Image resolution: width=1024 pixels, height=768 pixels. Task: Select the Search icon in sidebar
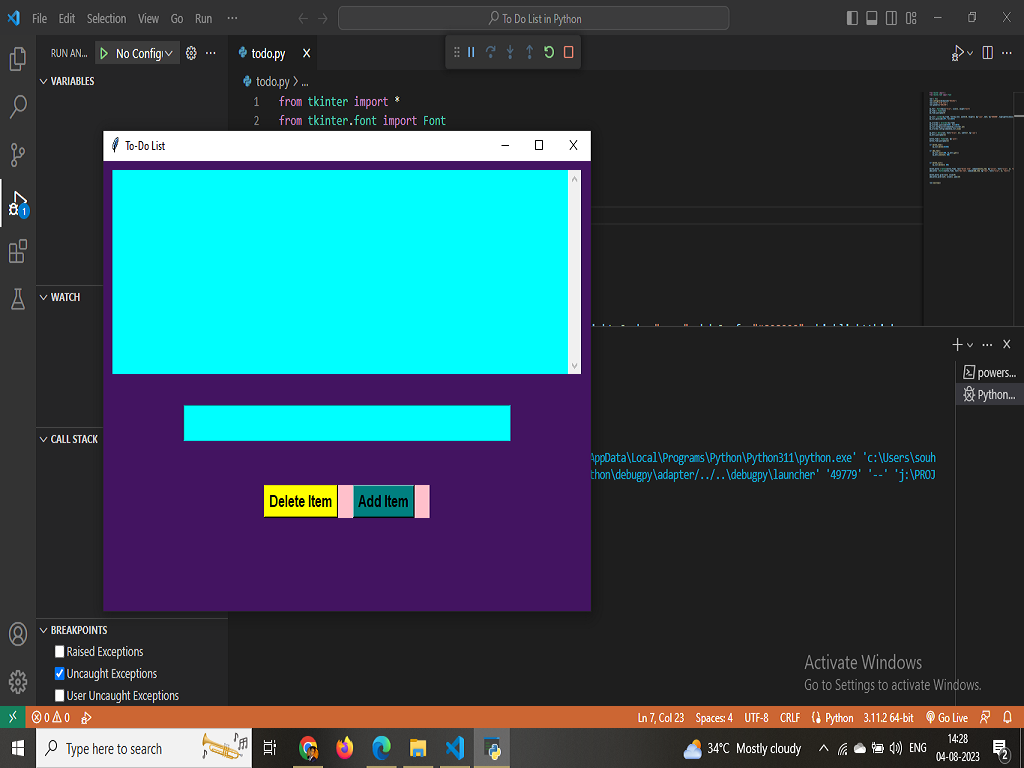pos(17,106)
